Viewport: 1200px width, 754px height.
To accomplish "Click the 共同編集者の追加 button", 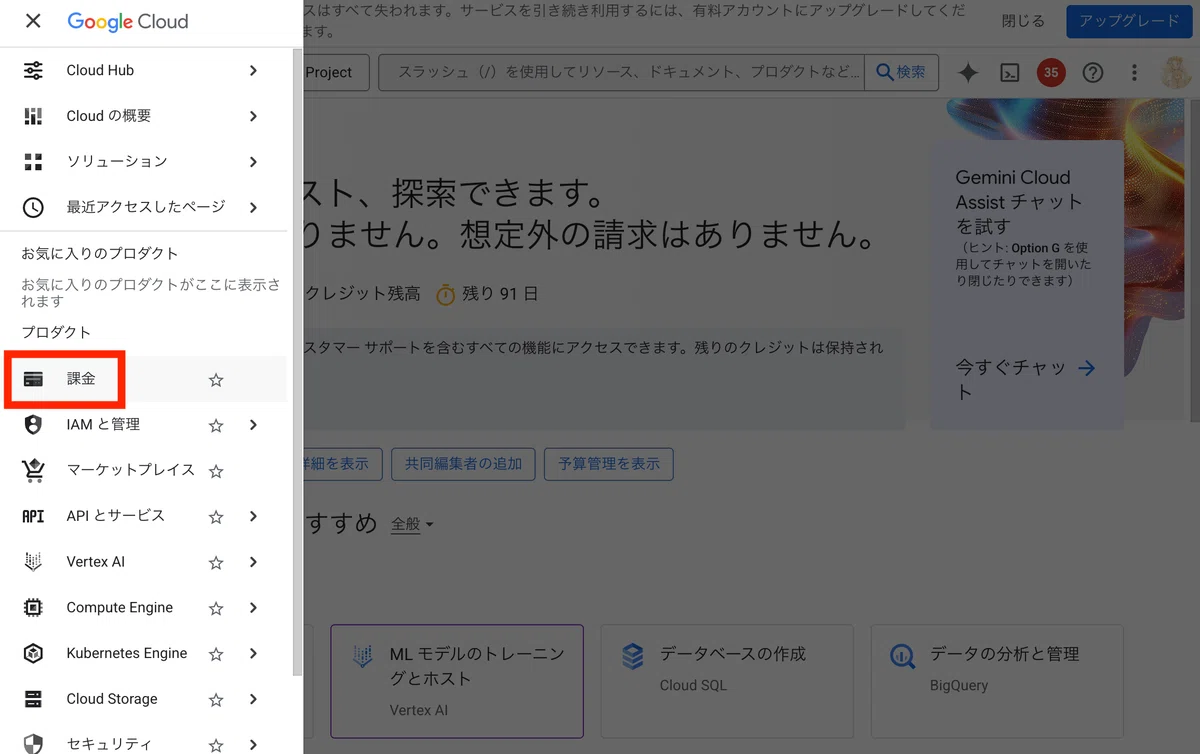I will 463,464.
